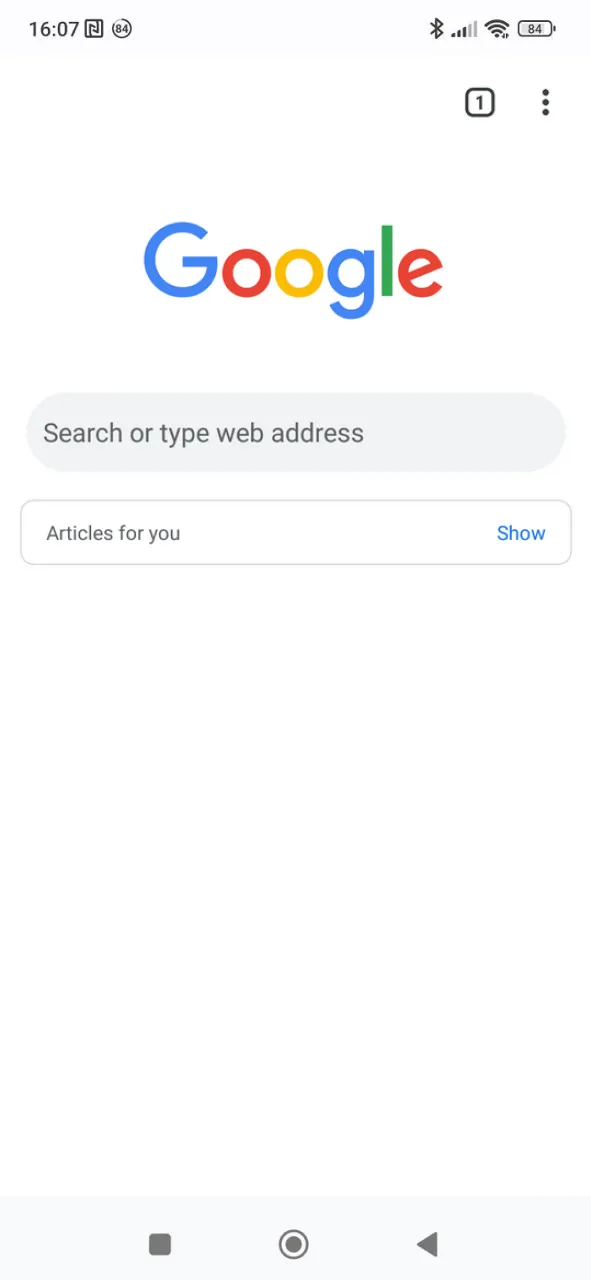
Task: Tap inside the Search or type web address field
Action: point(295,432)
